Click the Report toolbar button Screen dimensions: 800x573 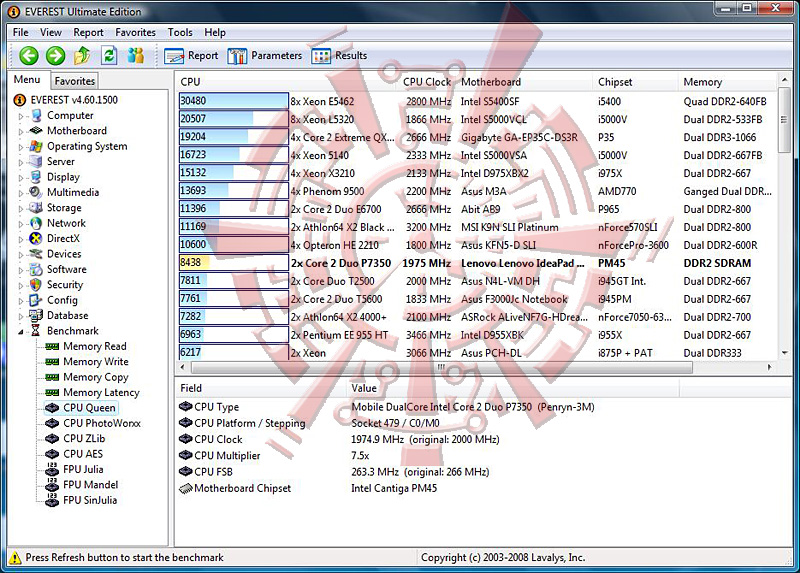[191, 56]
